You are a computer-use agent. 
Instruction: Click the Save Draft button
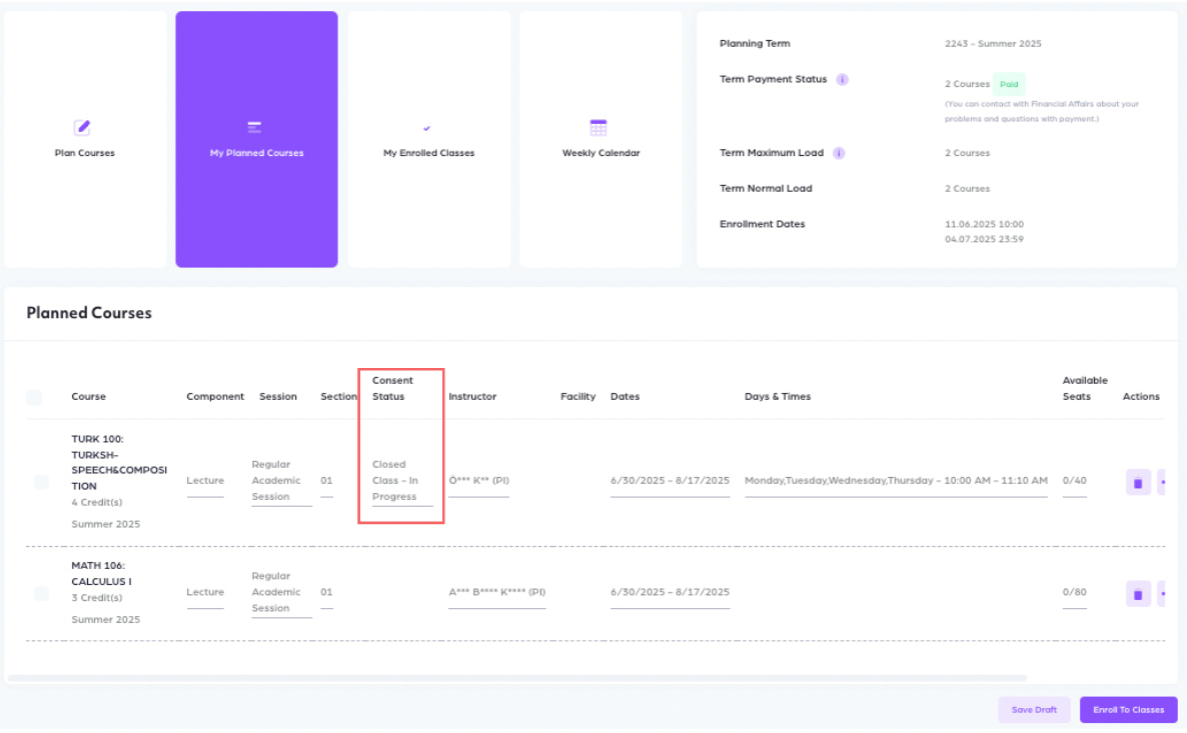[x=1034, y=710]
